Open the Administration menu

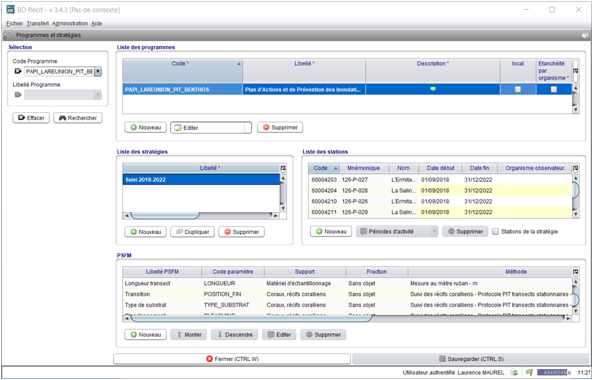70,23
